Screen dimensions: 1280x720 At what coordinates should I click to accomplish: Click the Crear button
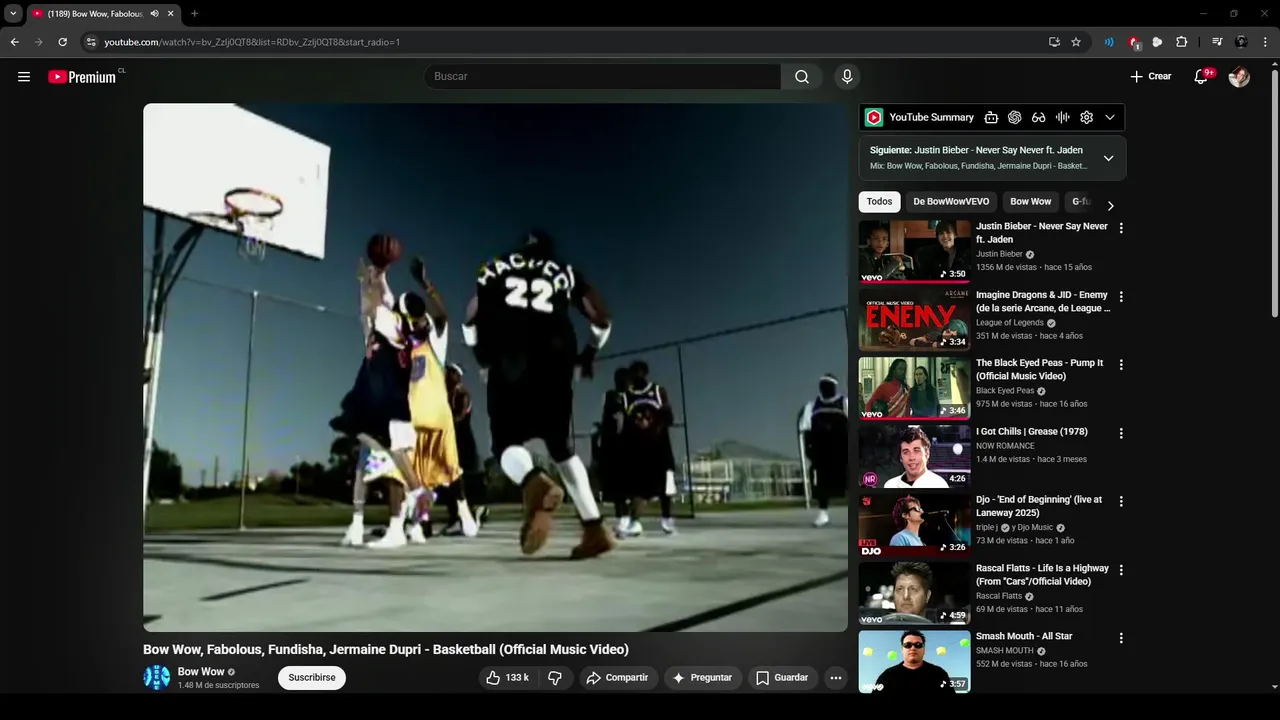click(x=1151, y=77)
